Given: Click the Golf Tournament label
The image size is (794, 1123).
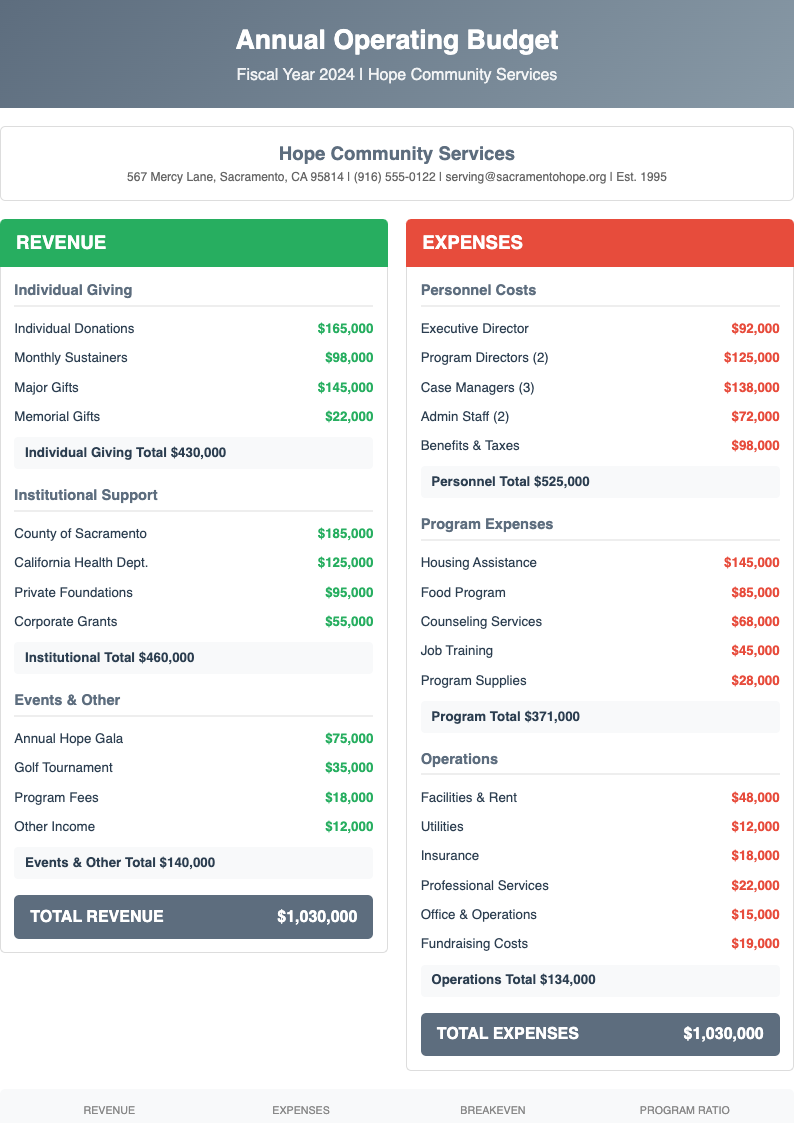Looking at the screenshot, I should click(x=64, y=768).
